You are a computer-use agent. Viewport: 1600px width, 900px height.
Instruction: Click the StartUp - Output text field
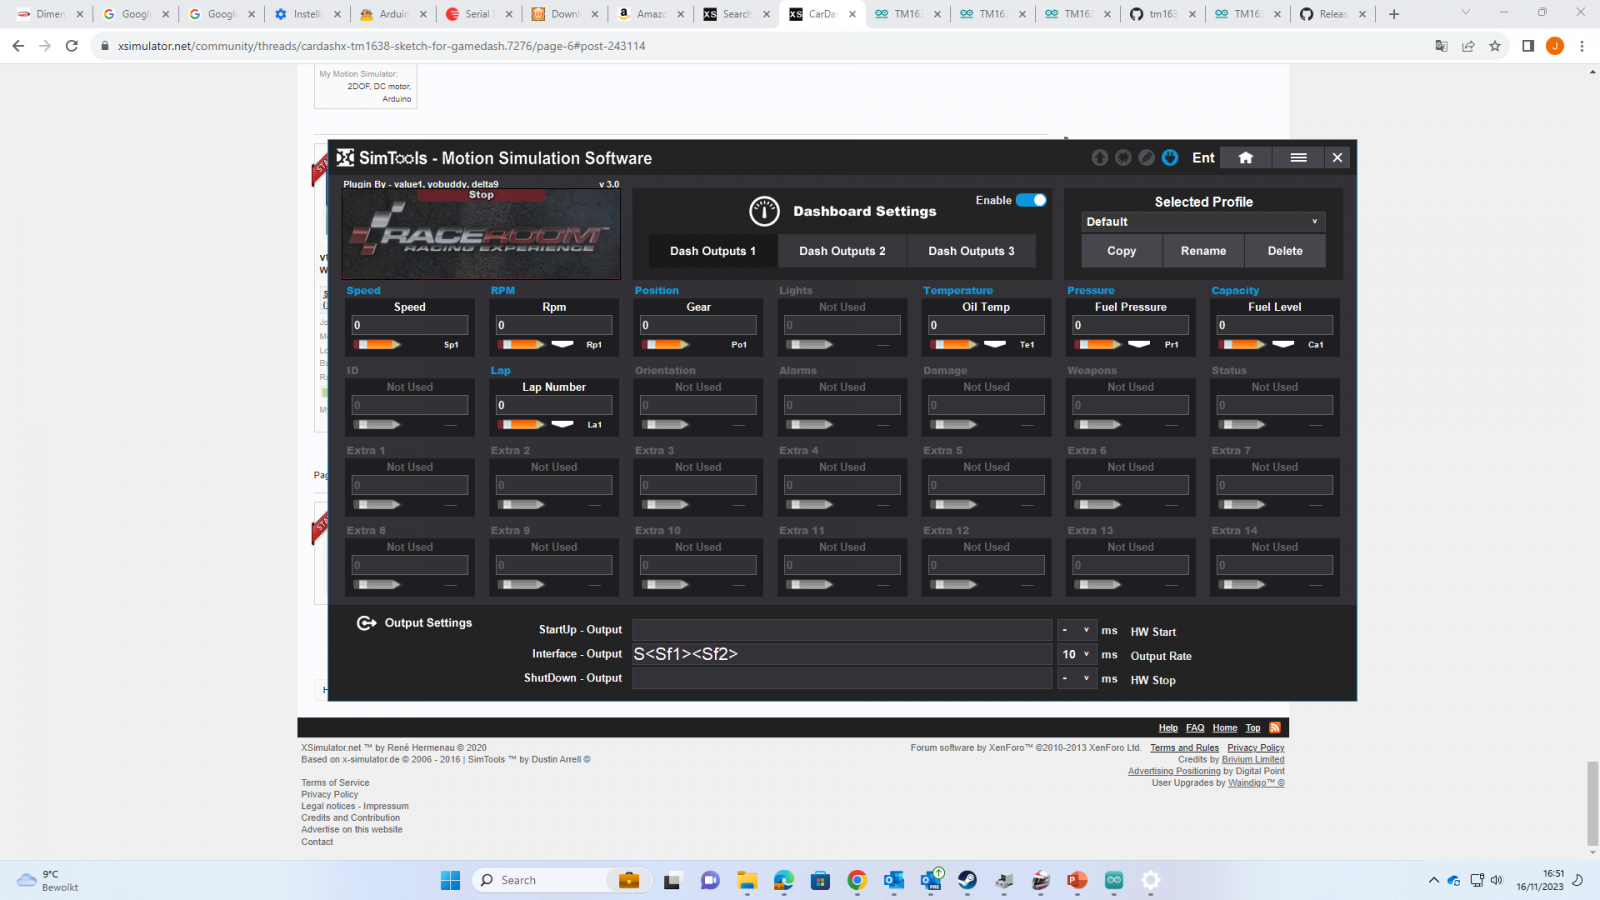[842, 630]
